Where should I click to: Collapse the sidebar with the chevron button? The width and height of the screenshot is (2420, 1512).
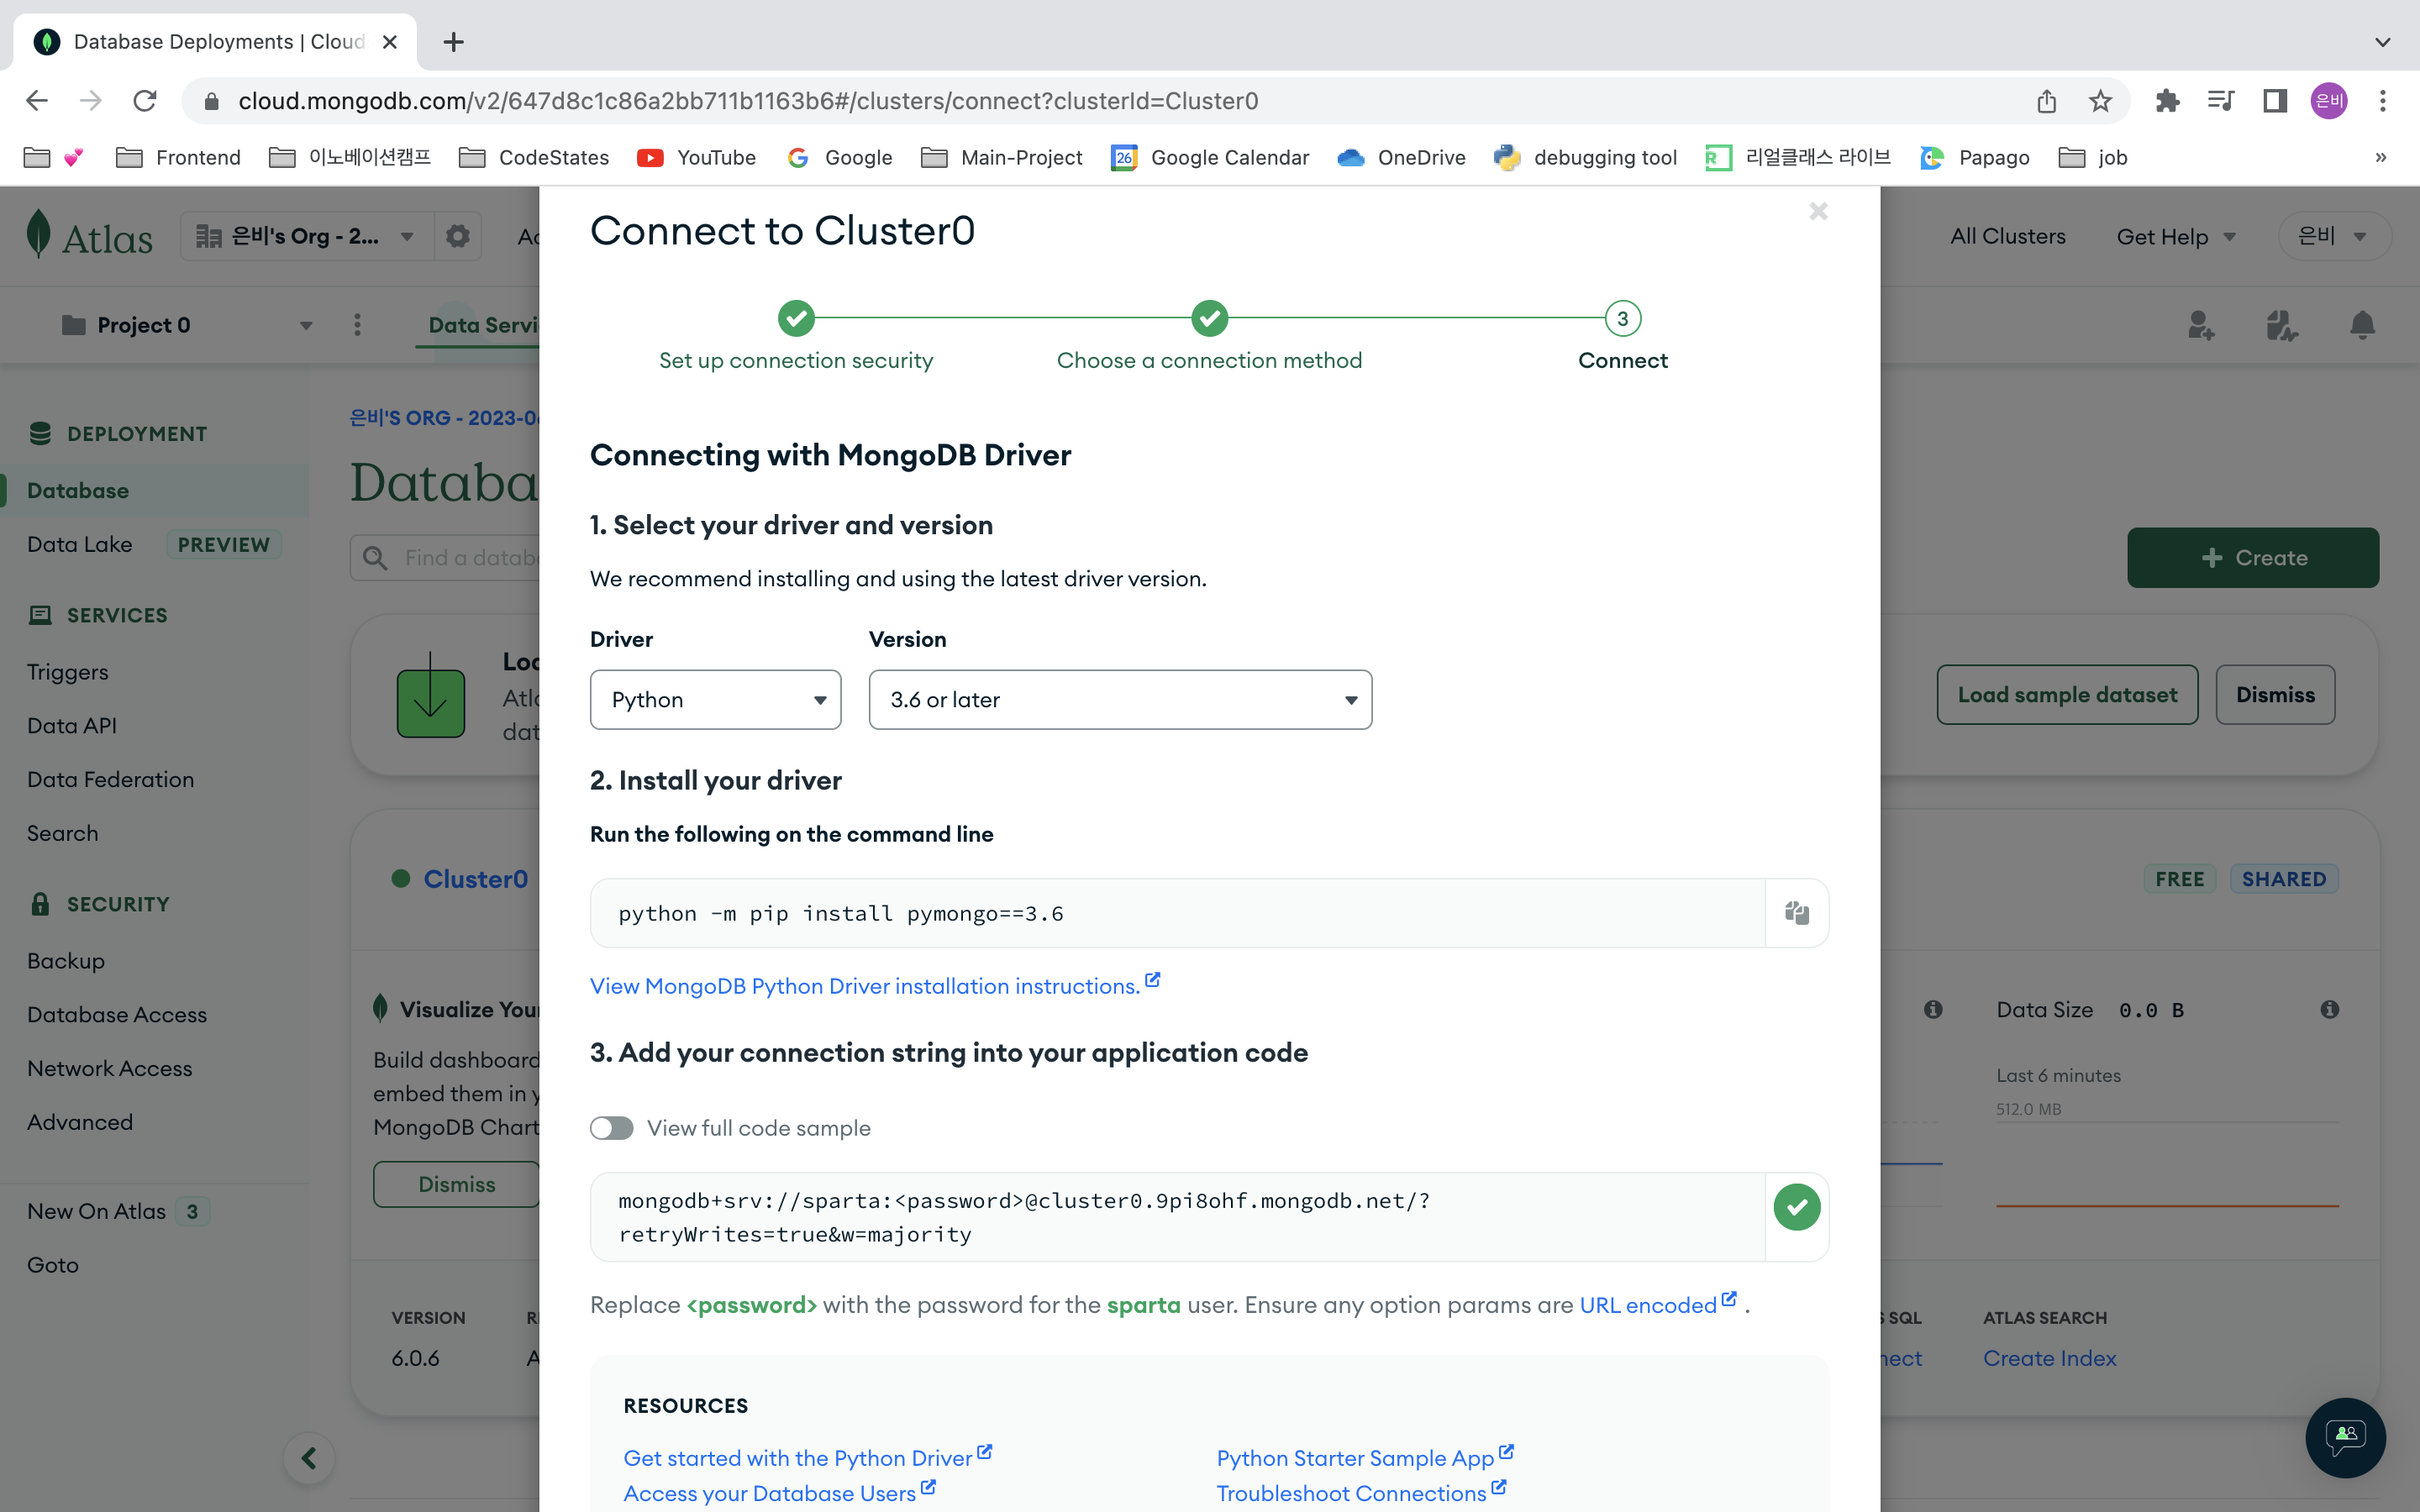tap(309, 1458)
